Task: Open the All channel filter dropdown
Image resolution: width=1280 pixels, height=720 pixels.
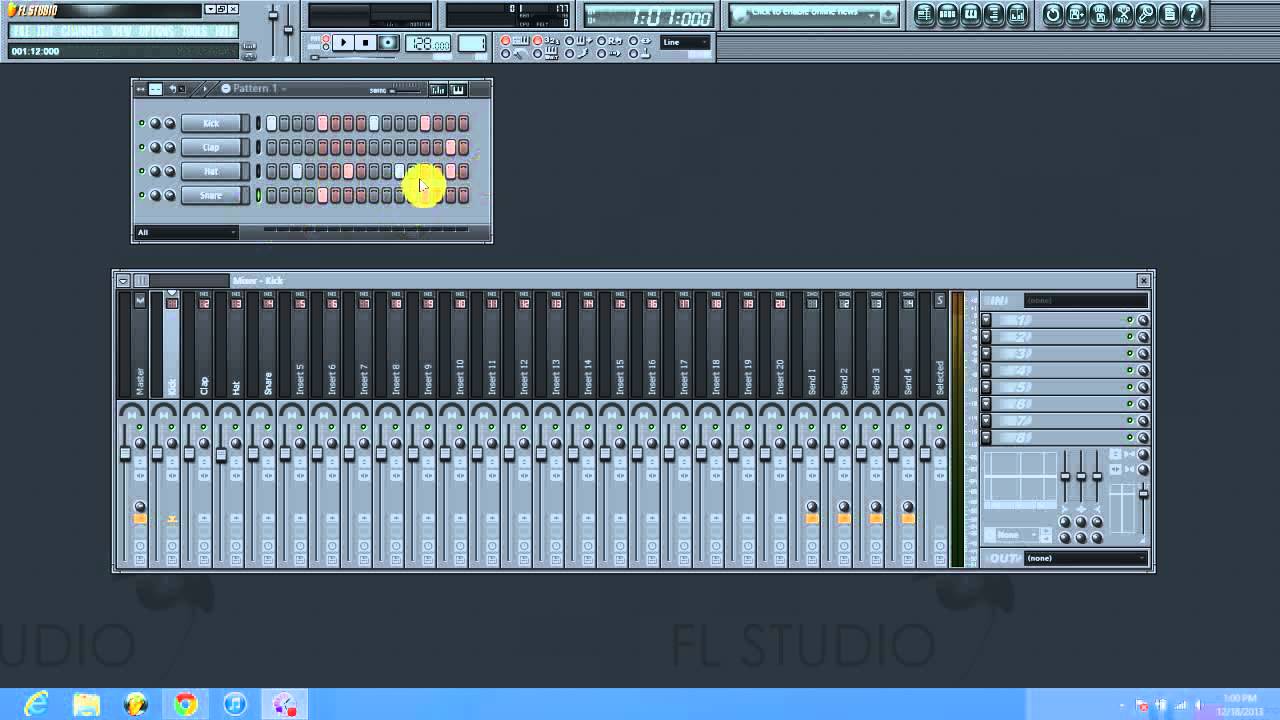Action: (x=187, y=232)
